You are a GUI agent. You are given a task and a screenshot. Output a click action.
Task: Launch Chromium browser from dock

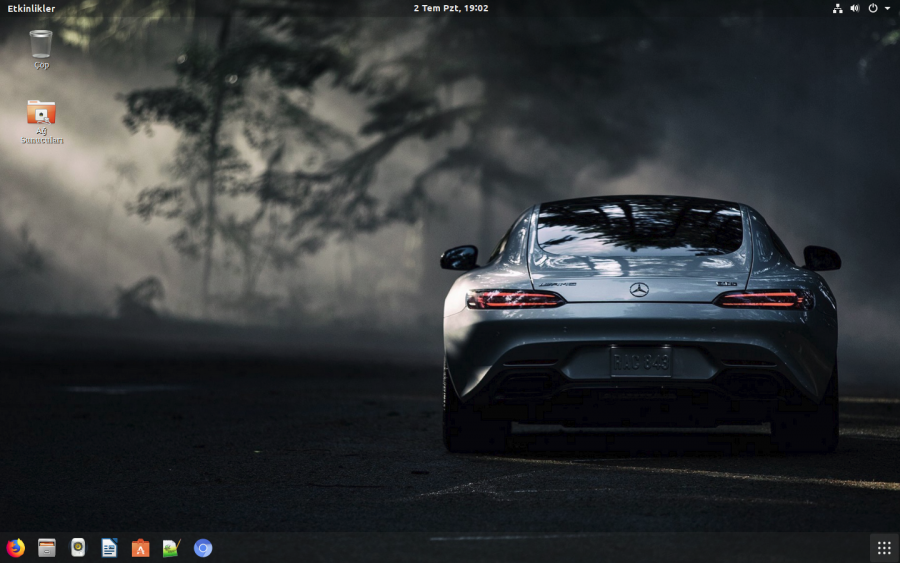[203, 548]
